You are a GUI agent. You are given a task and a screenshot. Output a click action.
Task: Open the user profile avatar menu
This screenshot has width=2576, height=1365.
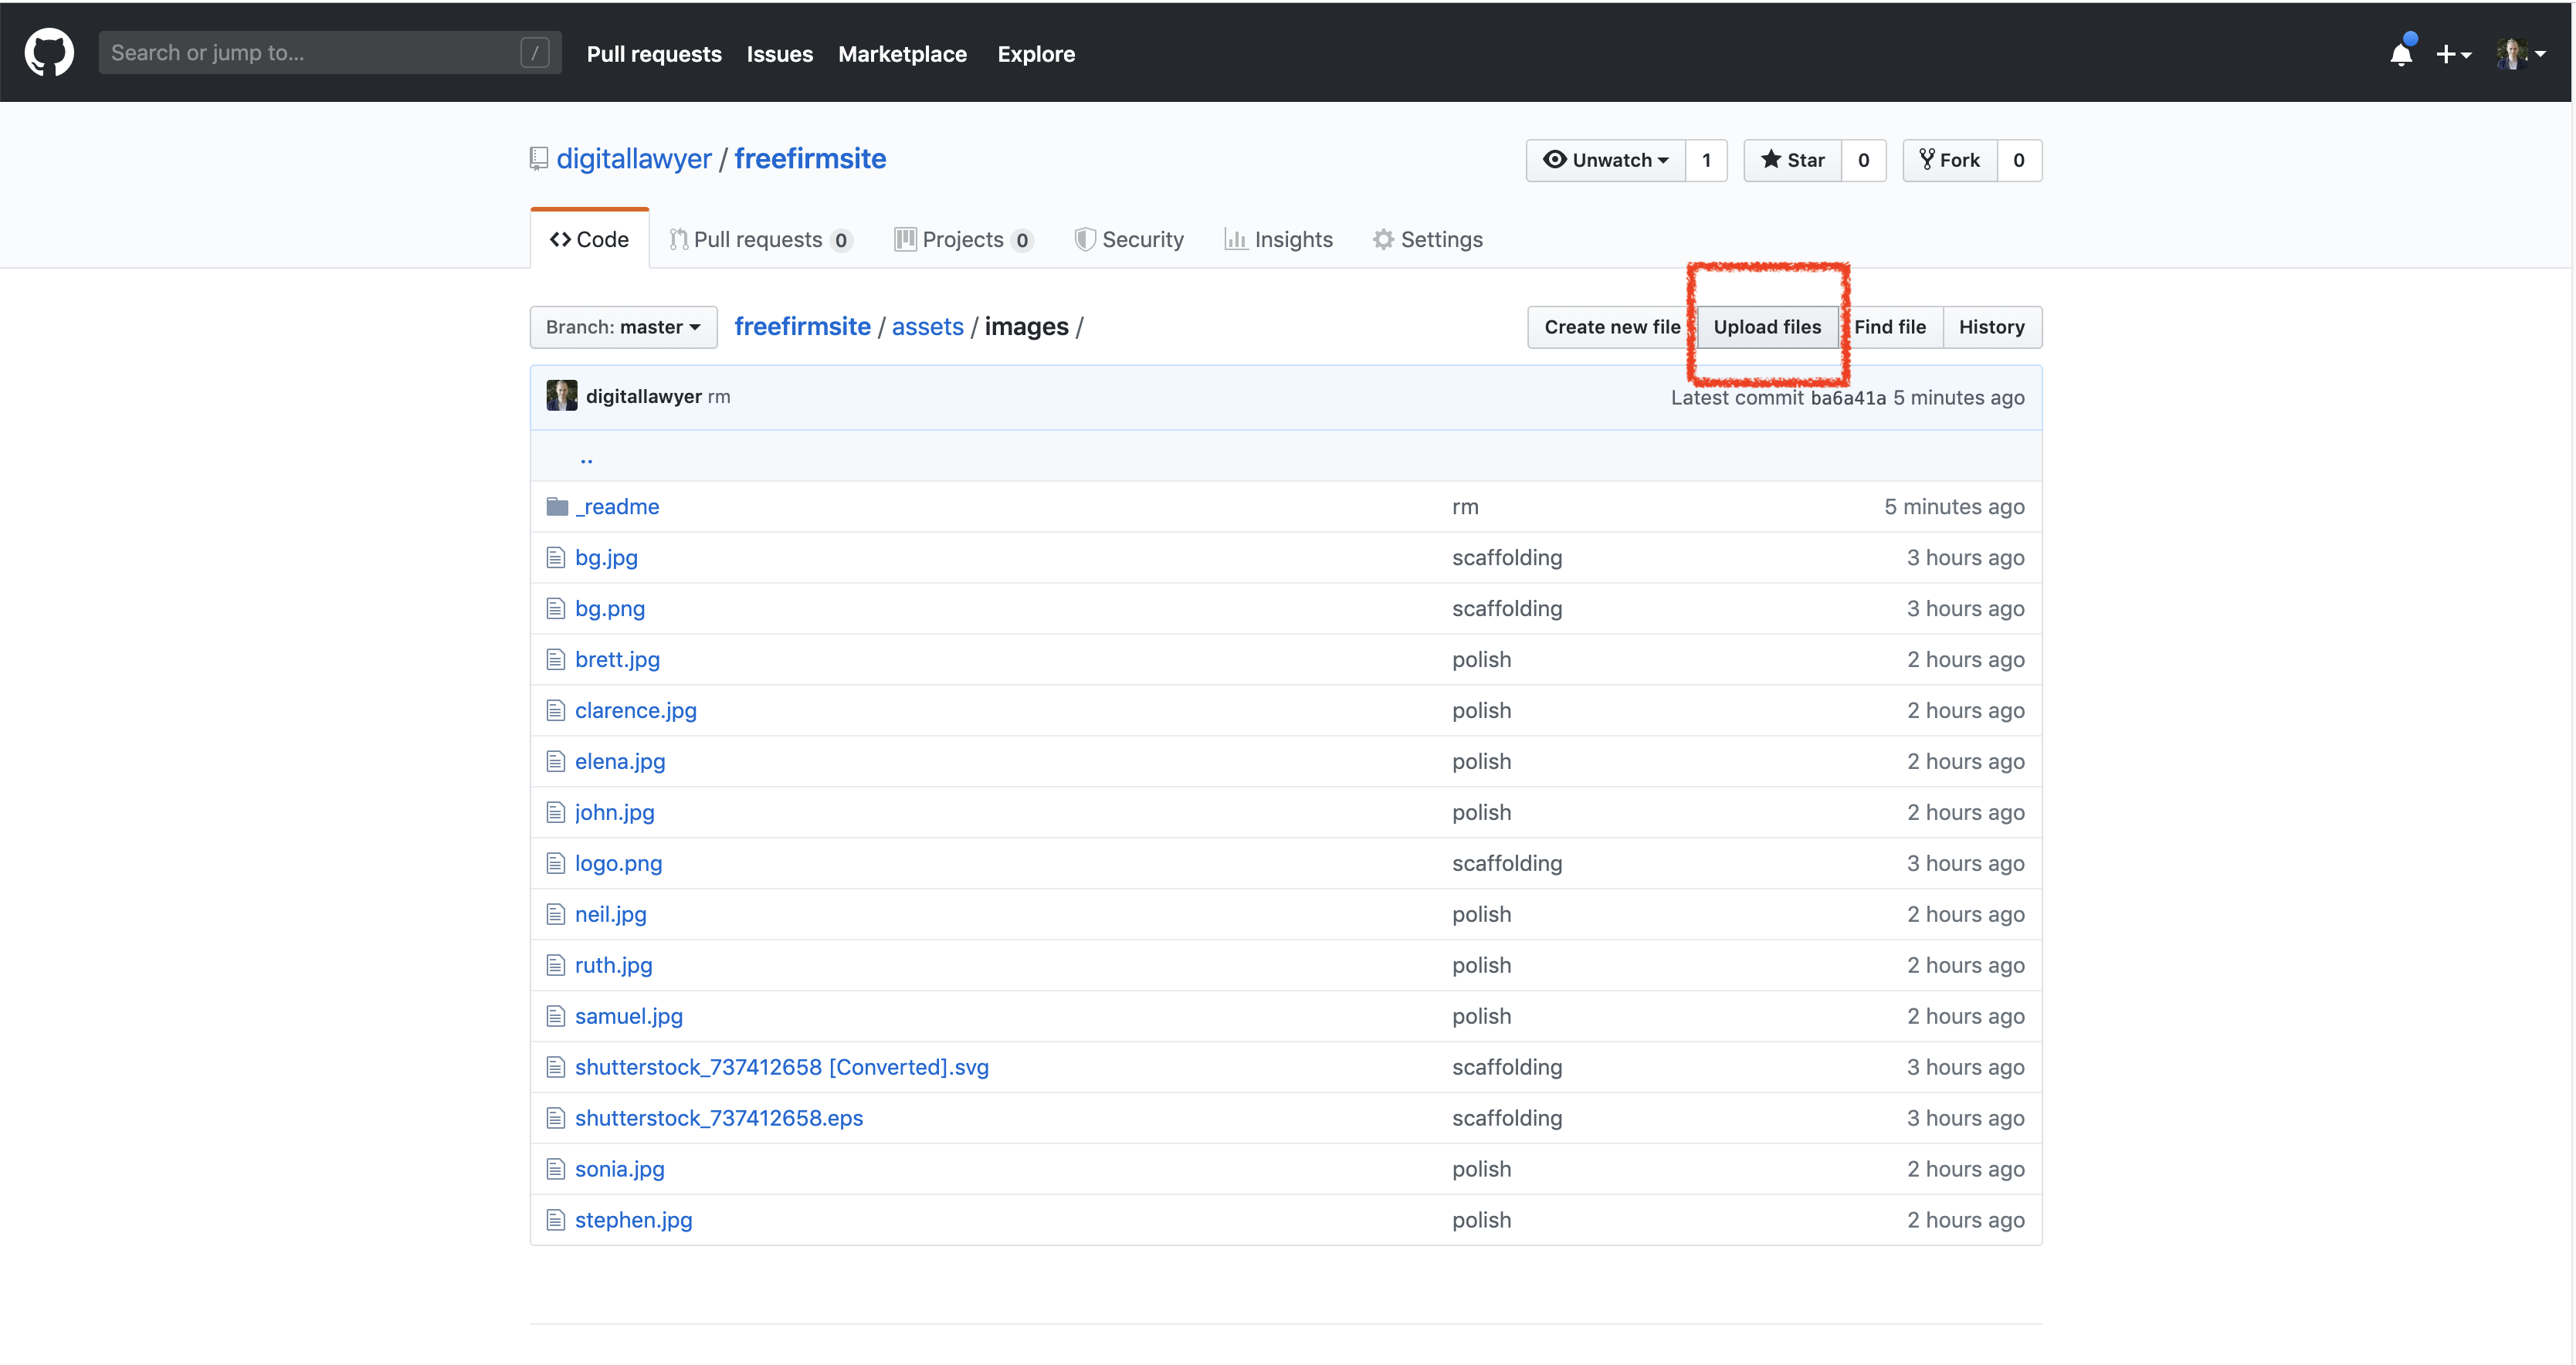pos(2520,54)
